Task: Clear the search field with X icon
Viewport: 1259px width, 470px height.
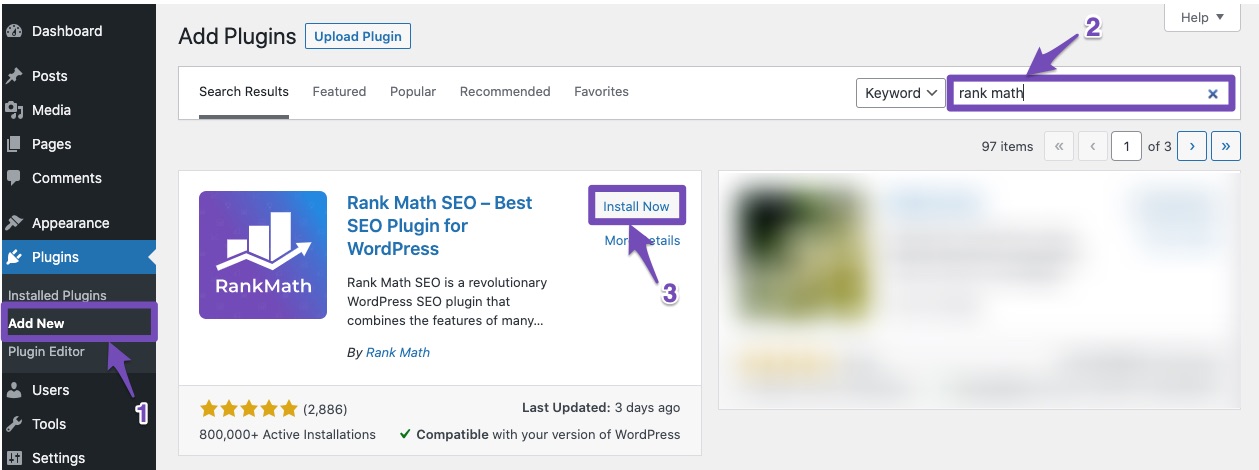Action: coord(1212,94)
